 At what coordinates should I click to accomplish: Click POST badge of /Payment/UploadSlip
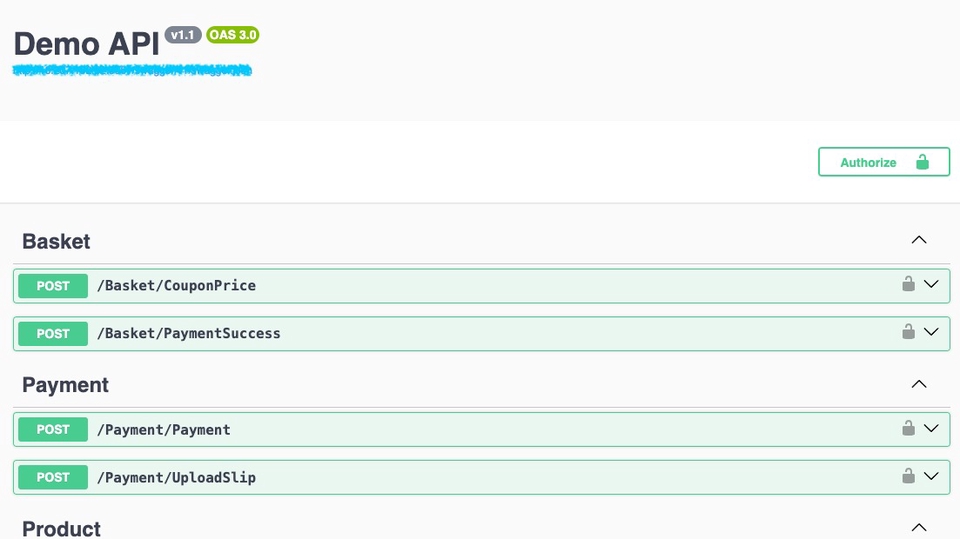tap(53, 478)
